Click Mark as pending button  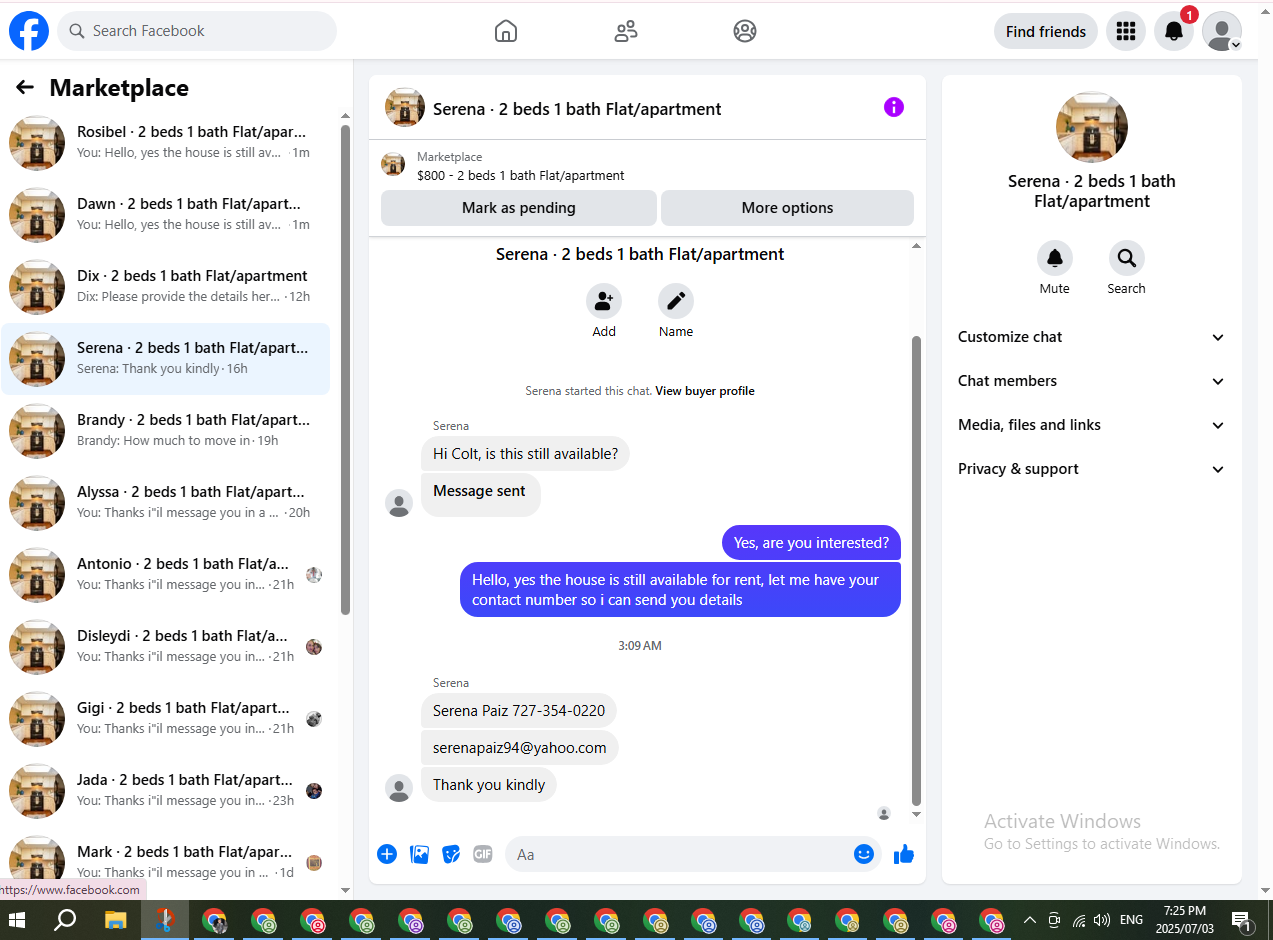pyautogui.click(x=518, y=208)
